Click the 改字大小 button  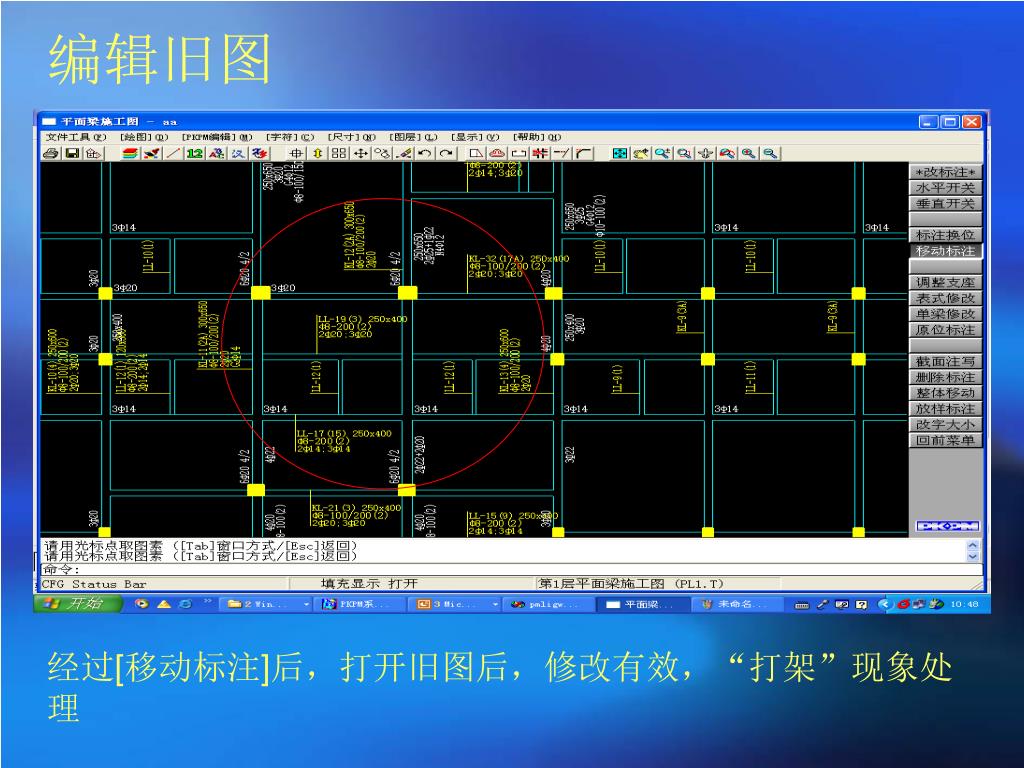[945, 424]
